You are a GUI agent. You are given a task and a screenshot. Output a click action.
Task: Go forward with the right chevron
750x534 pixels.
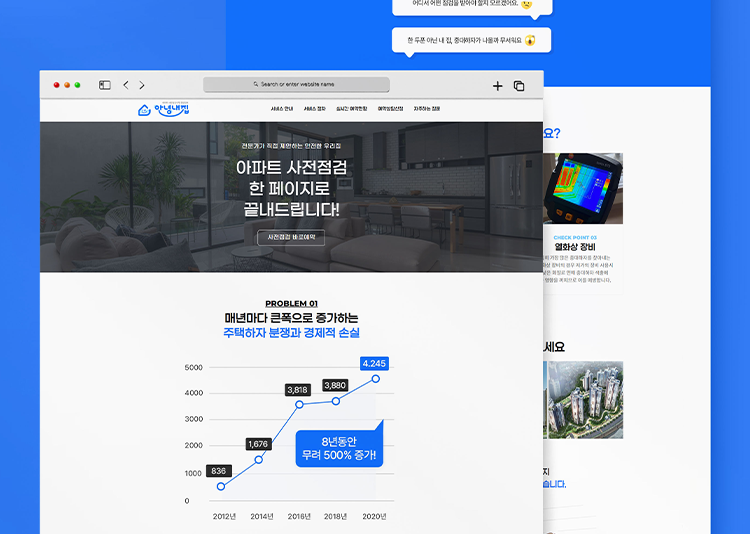[142, 85]
